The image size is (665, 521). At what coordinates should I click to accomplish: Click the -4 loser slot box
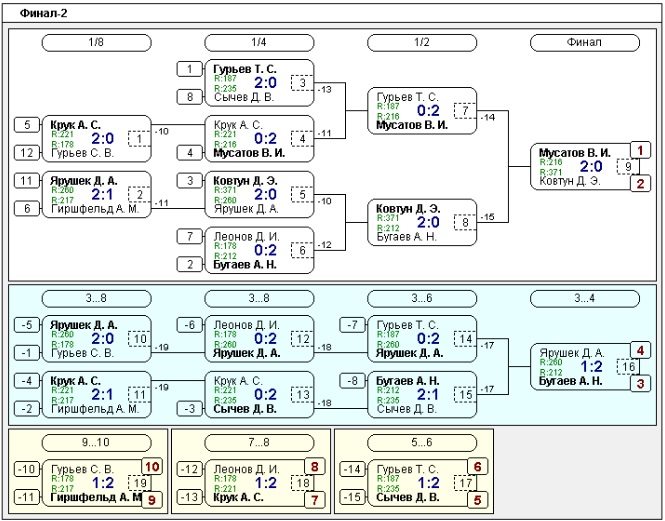pyautogui.click(x=27, y=381)
